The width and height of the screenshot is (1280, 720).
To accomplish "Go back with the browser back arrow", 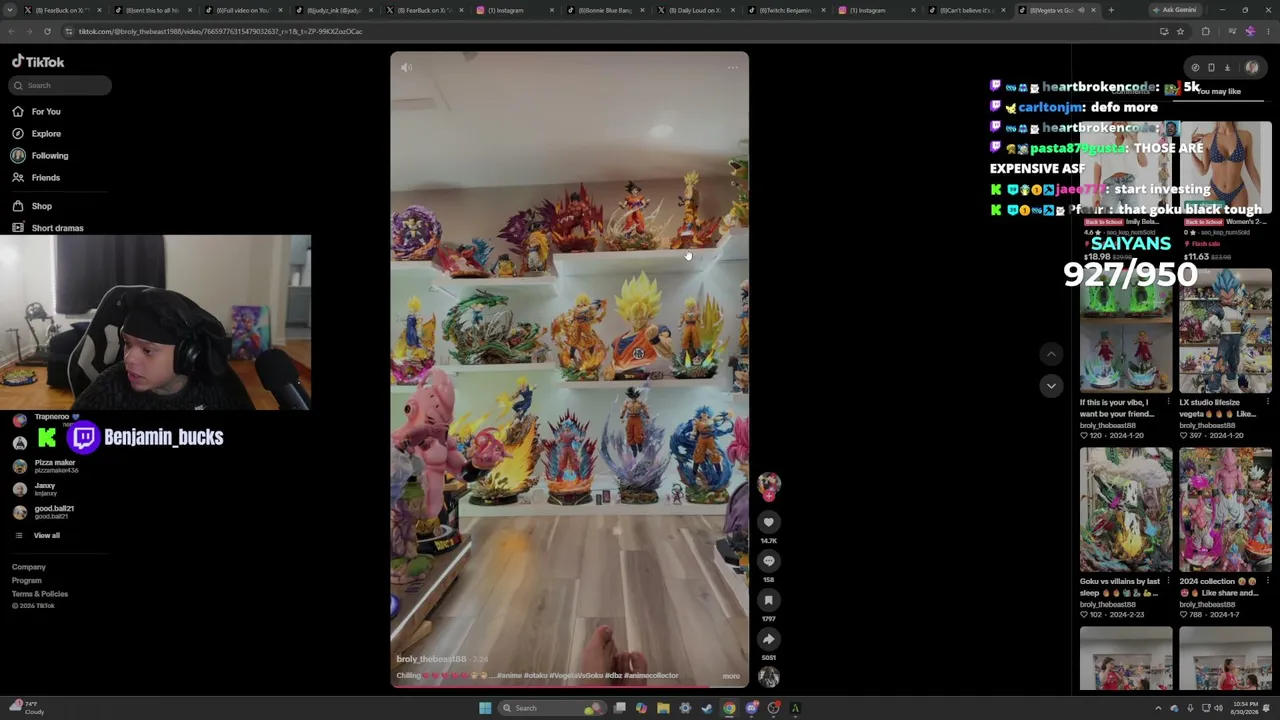I will 11,31.
